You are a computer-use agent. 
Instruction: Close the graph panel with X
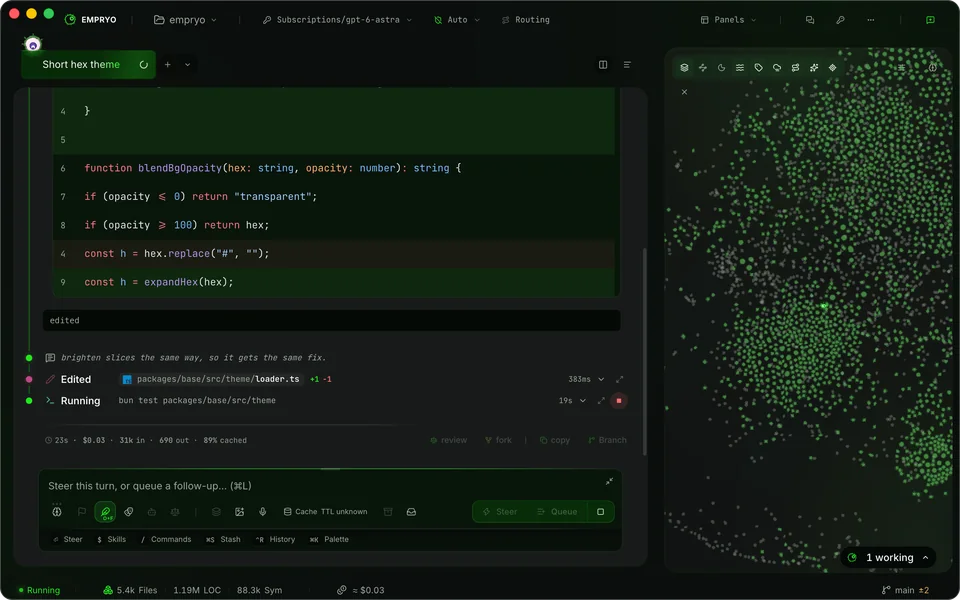[x=684, y=92]
